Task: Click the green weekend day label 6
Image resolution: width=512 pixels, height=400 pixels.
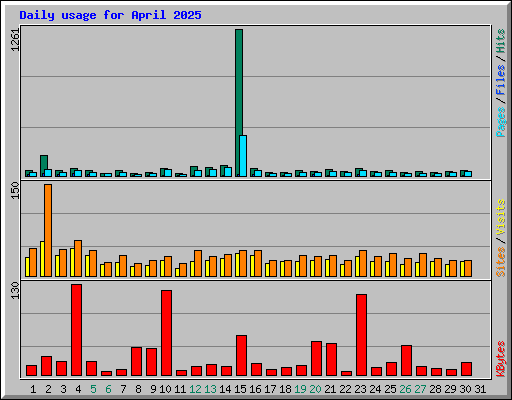Action: (x=108, y=389)
